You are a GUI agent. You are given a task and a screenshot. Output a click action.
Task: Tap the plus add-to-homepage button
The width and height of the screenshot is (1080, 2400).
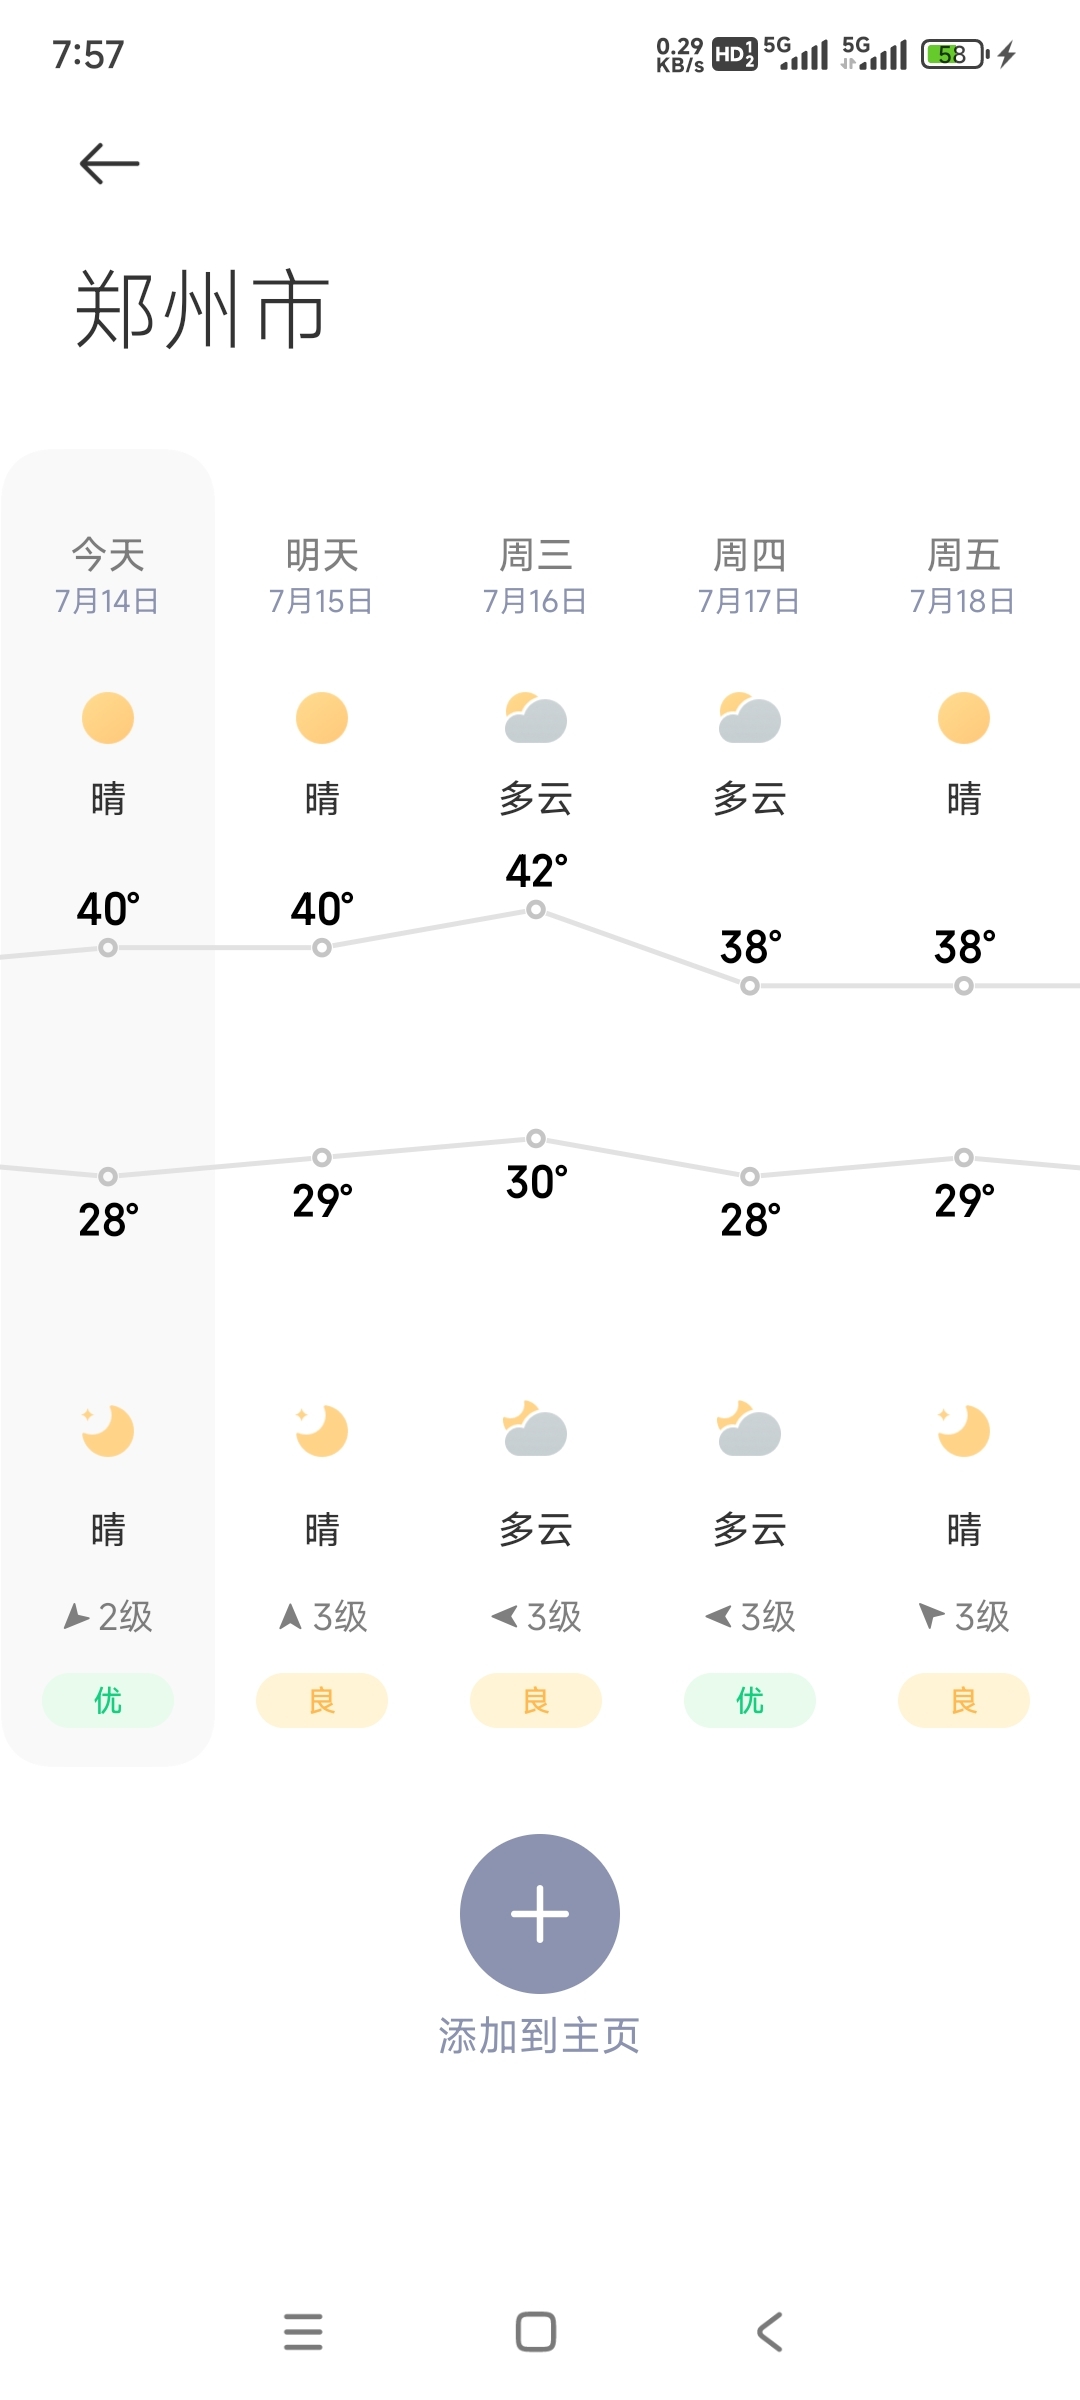[540, 1913]
